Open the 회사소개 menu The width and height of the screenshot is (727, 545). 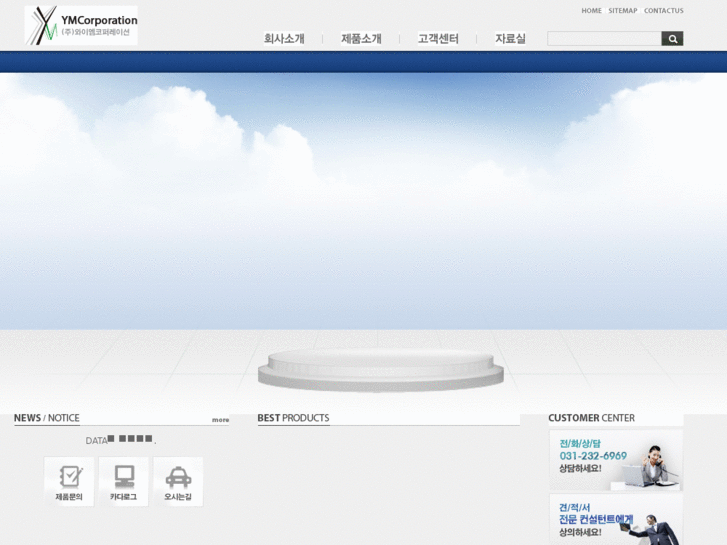click(x=284, y=38)
